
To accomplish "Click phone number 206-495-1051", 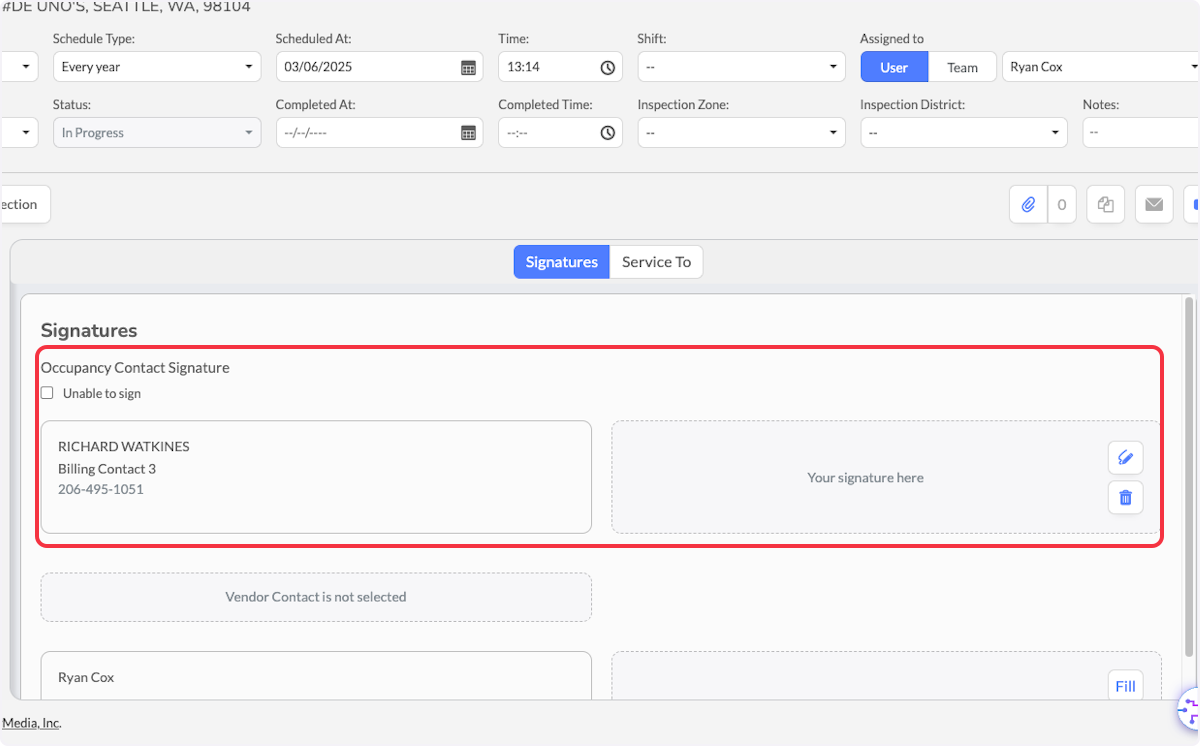I will pyautogui.click(x=101, y=489).
